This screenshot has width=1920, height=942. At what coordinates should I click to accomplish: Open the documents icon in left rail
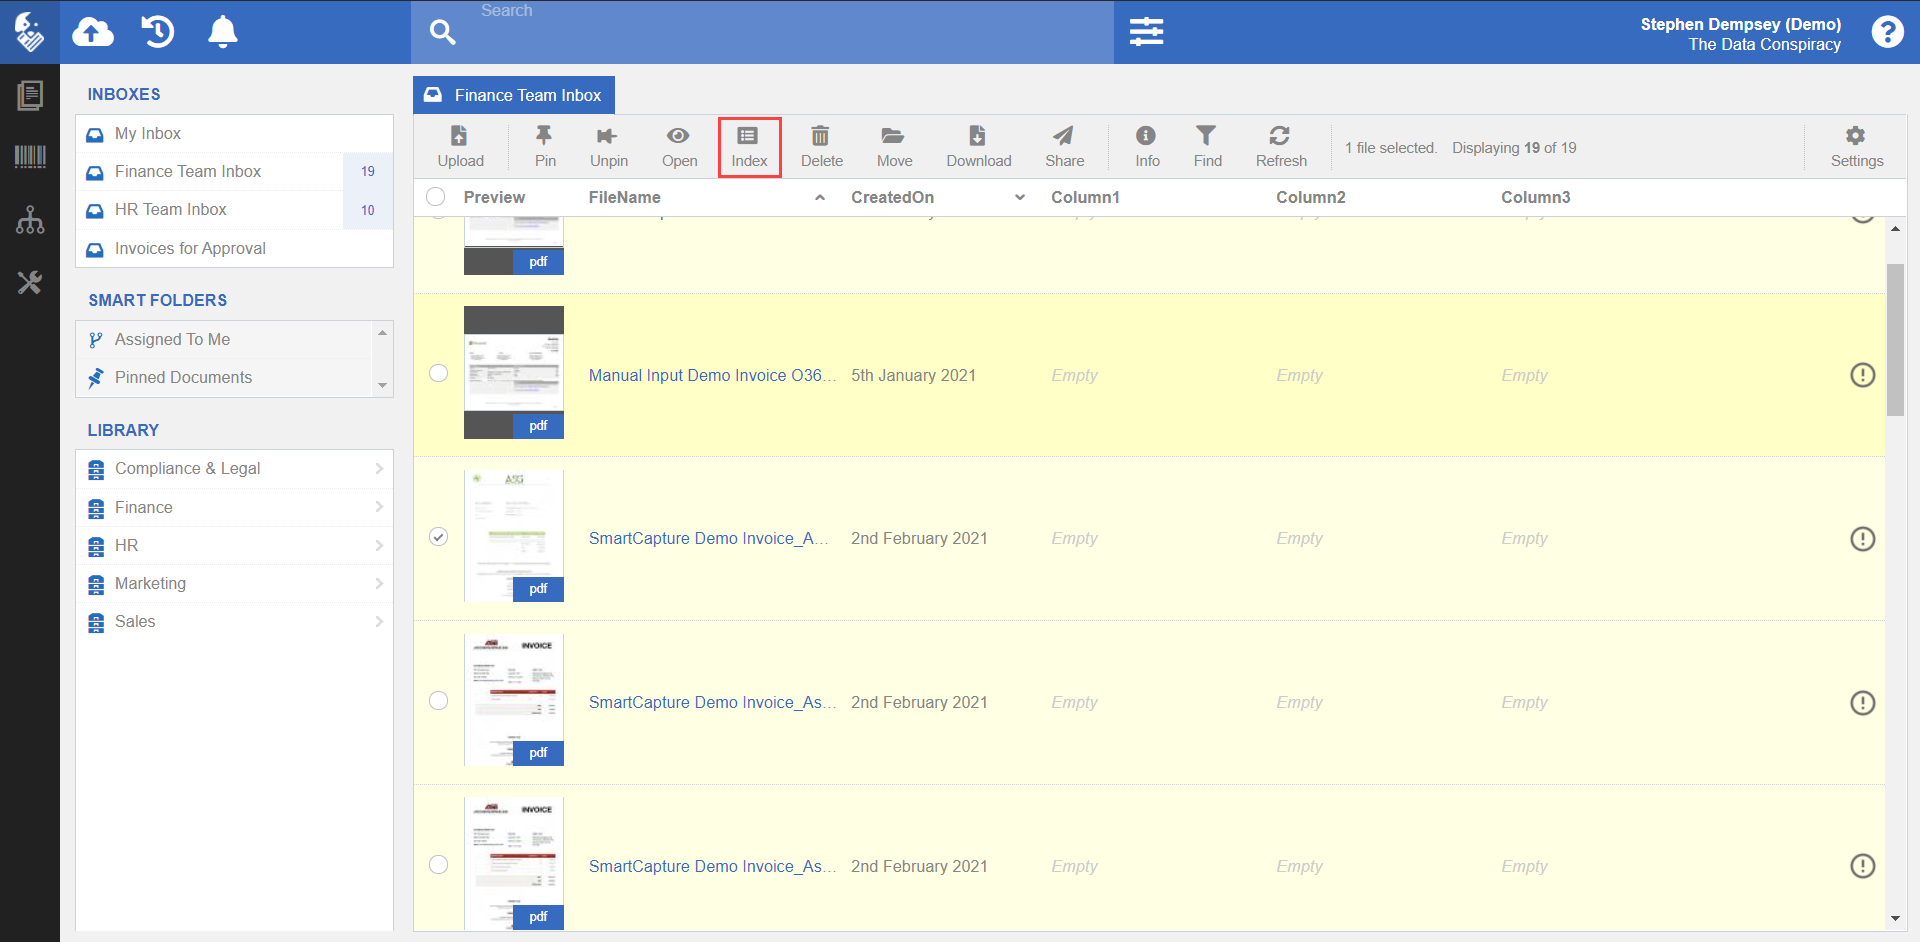[30, 95]
